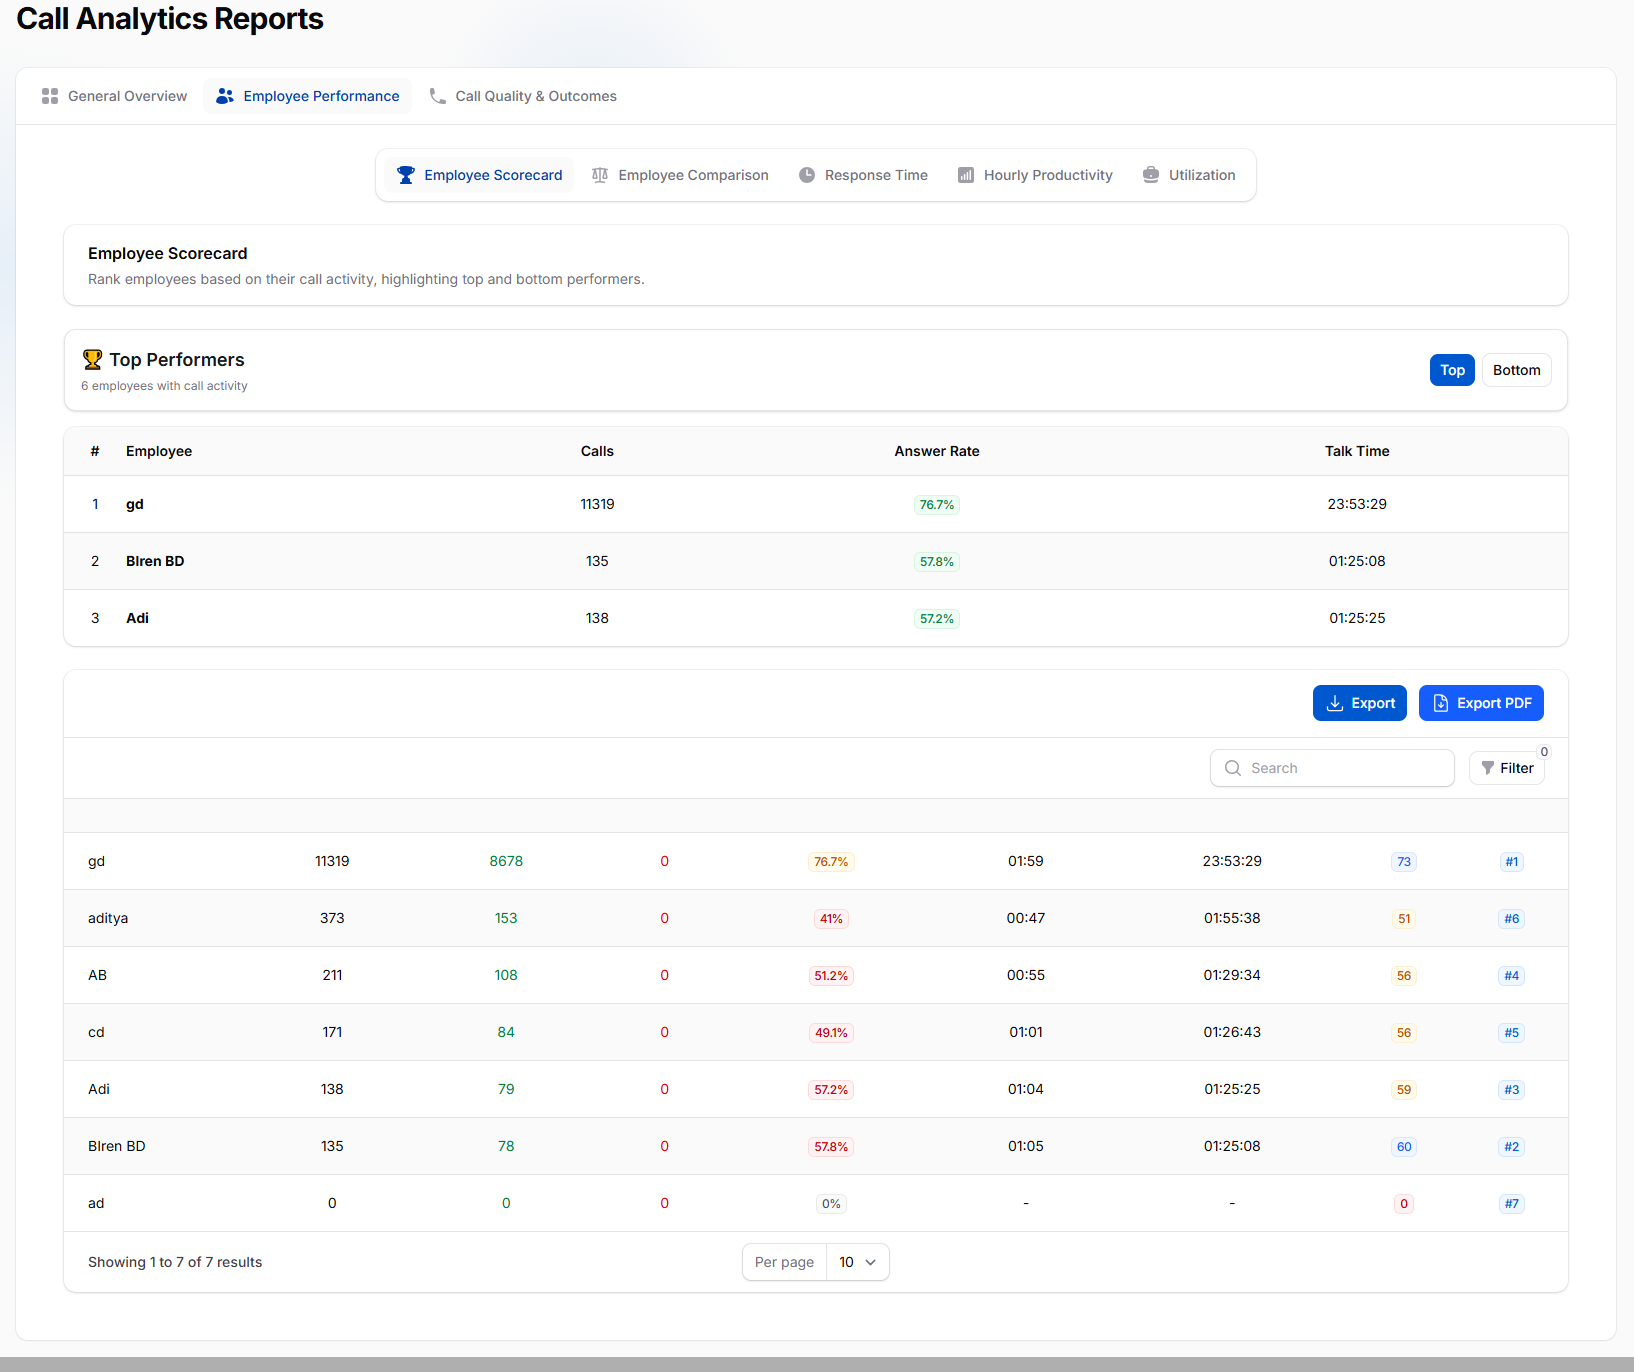1634x1372 pixels.
Task: Click aditya in the results table
Action: point(108,918)
